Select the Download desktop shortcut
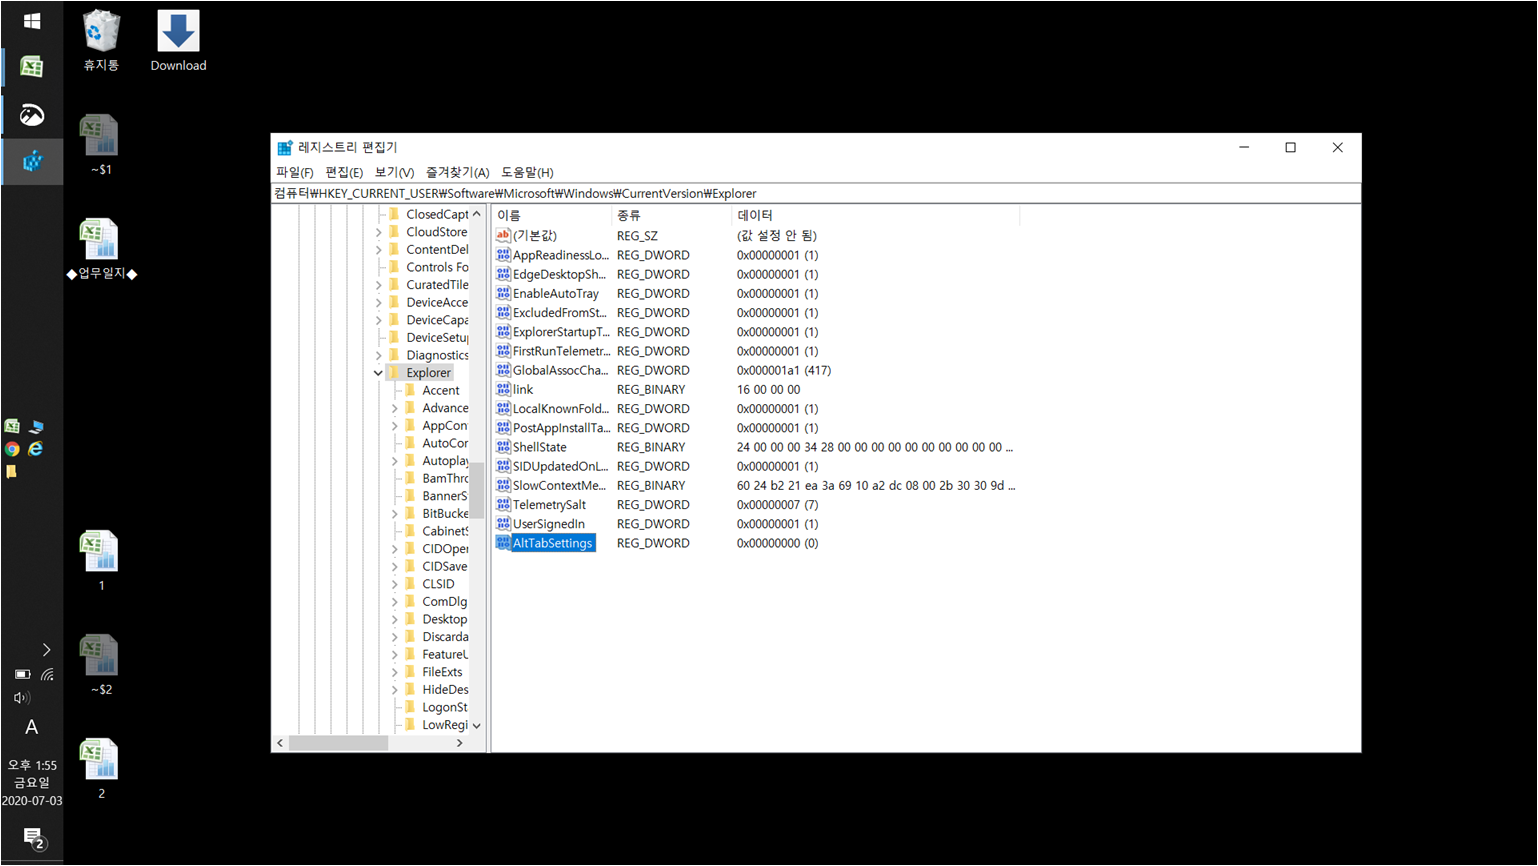Image resolution: width=1538 pixels, height=866 pixels. point(178,41)
